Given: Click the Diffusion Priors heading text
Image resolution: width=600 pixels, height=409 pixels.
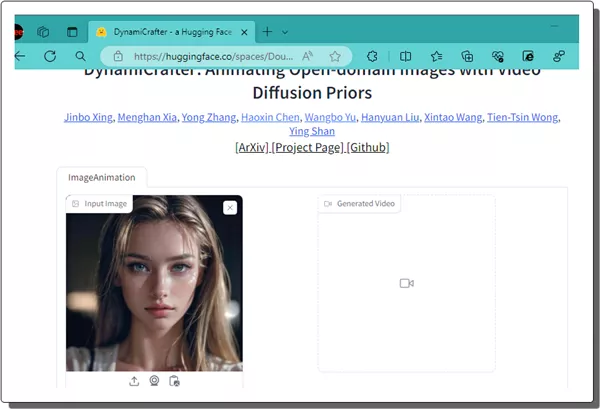Looking at the screenshot, I should click(x=312, y=93).
